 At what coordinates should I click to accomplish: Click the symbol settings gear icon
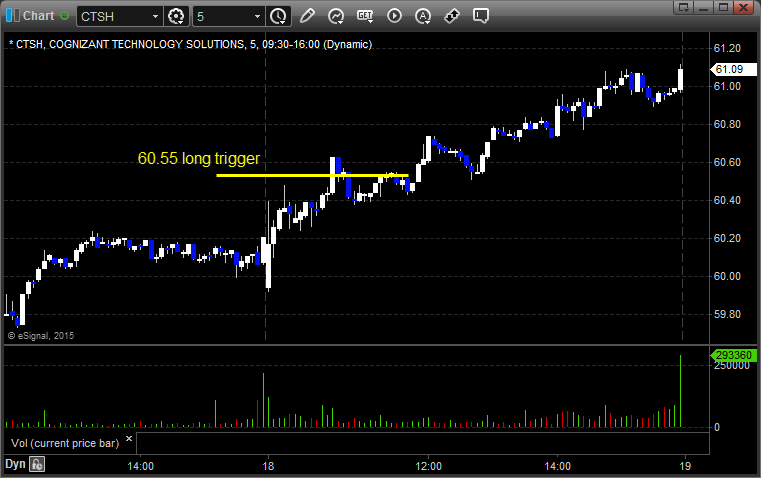[x=177, y=16]
